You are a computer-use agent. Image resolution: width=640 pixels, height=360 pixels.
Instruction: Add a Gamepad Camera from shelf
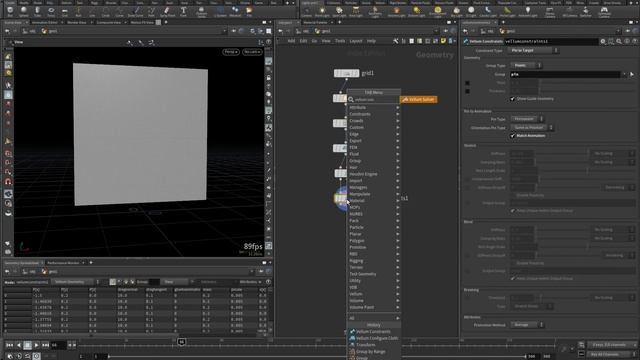(604, 12)
